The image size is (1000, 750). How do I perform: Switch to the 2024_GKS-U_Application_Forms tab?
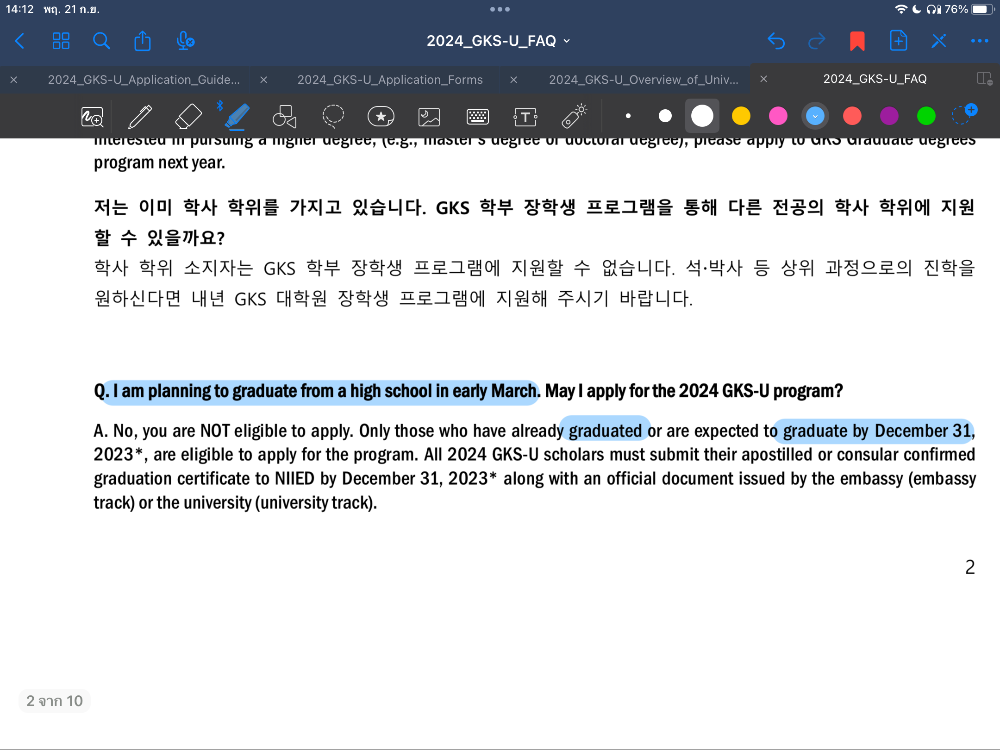click(x=389, y=79)
